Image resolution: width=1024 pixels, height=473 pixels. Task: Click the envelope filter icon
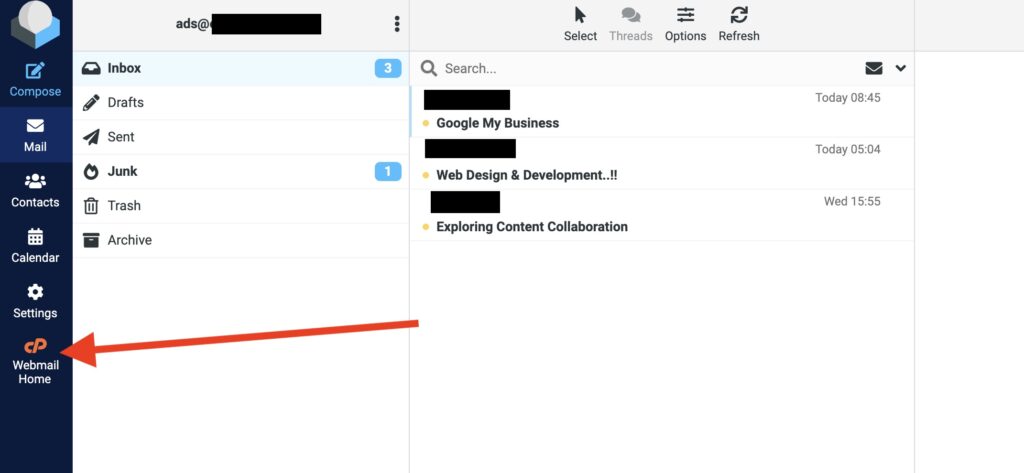(874, 68)
